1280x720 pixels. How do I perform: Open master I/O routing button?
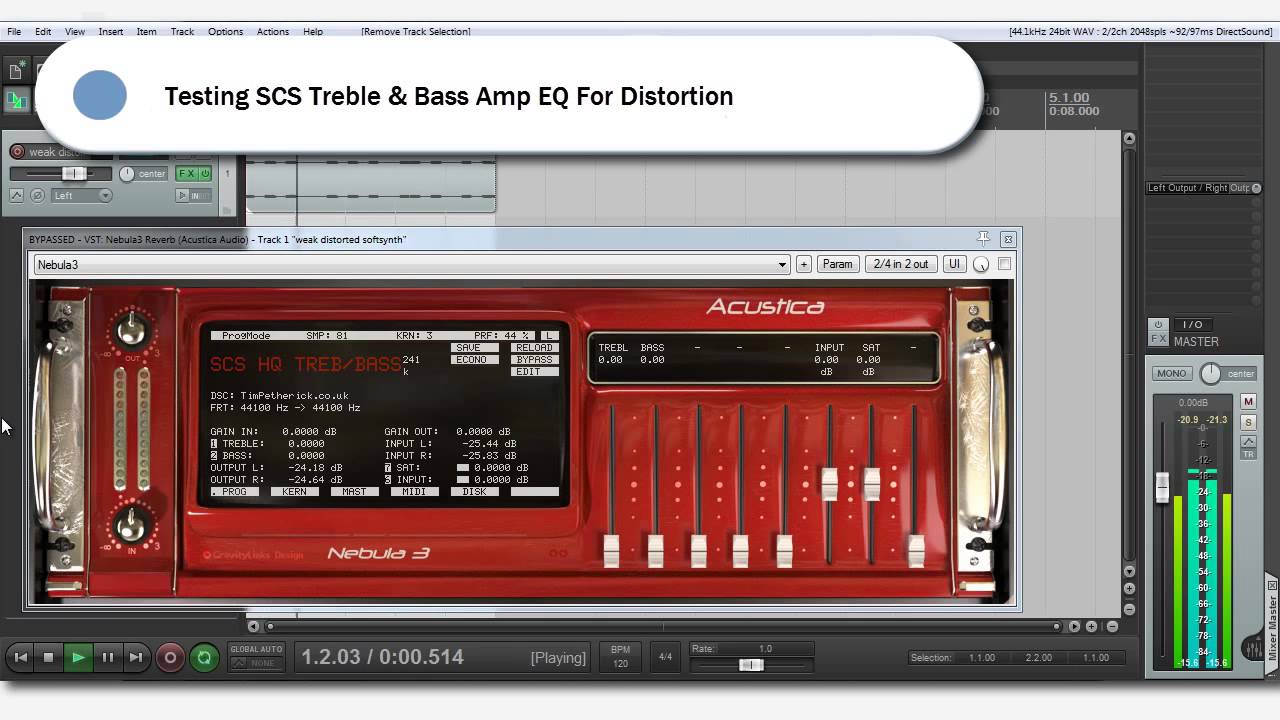(1192, 324)
